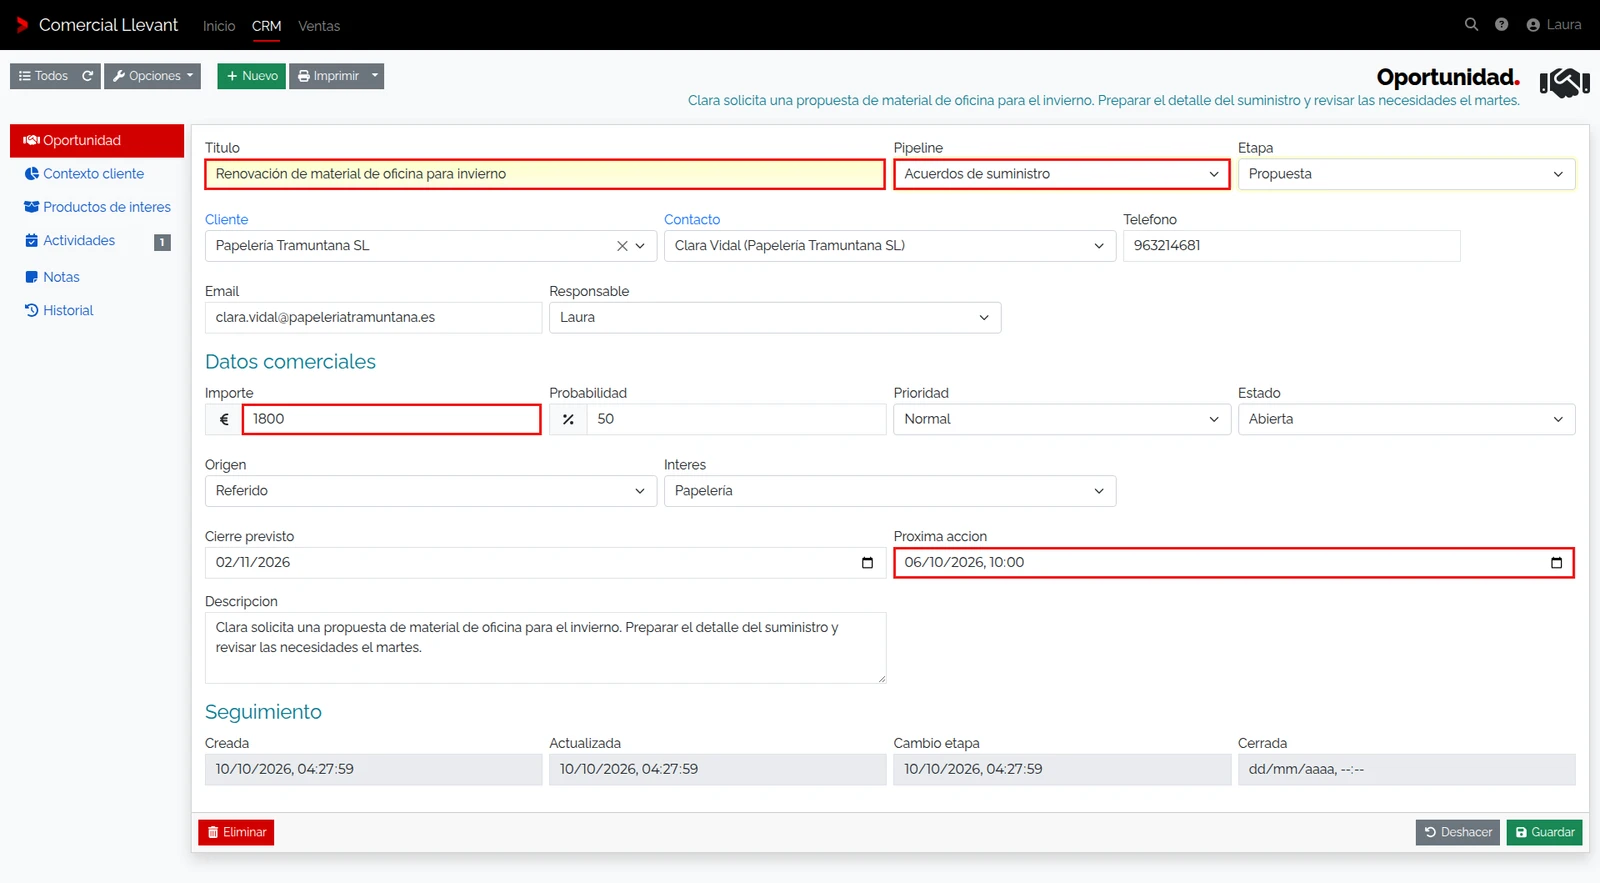Switch to the Actividades tab

(97, 241)
